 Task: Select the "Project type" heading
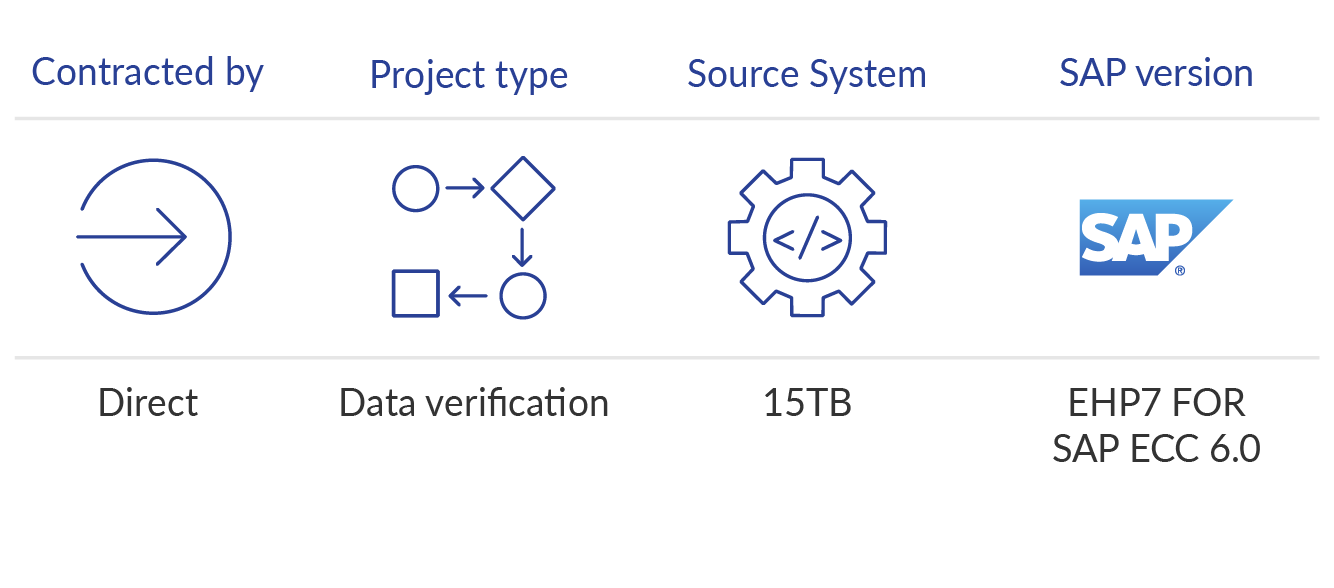click(x=468, y=75)
